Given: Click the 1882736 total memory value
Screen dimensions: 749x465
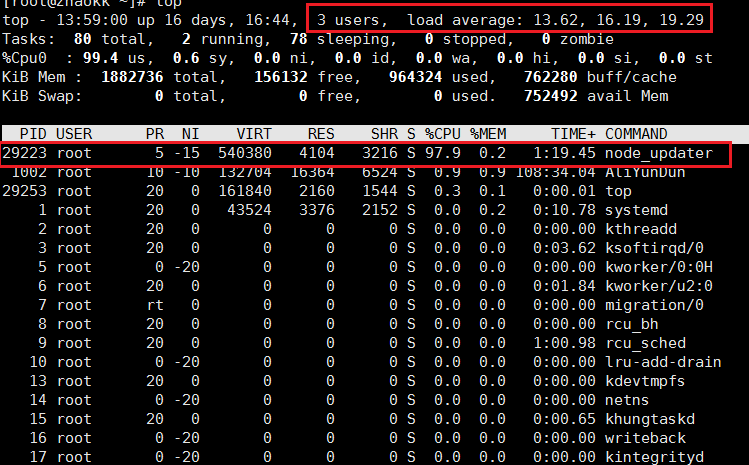Looking at the screenshot, I should (132, 77).
